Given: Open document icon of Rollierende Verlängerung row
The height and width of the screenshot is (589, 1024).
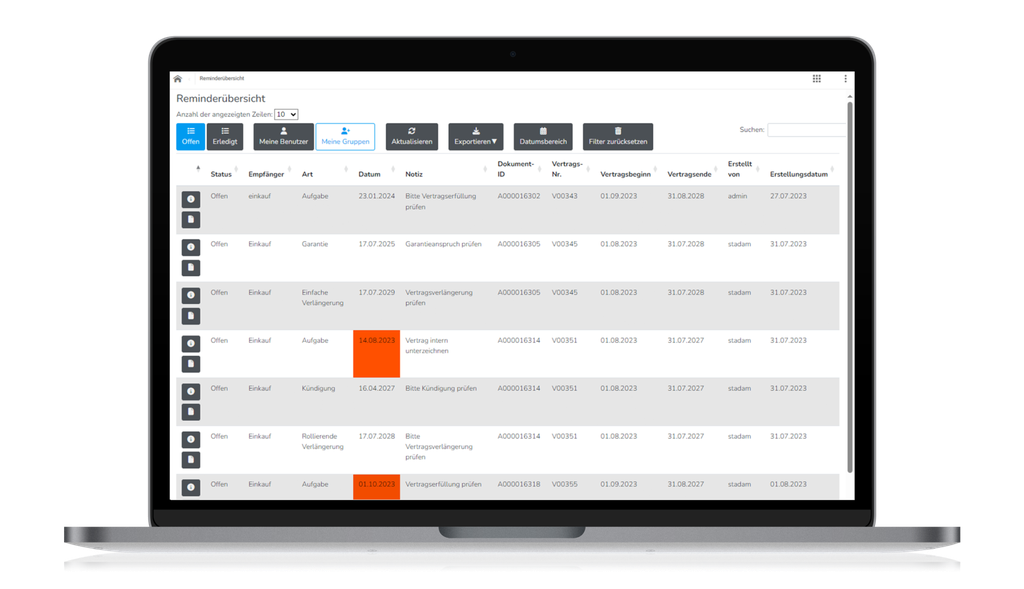Looking at the screenshot, I should click(191, 459).
